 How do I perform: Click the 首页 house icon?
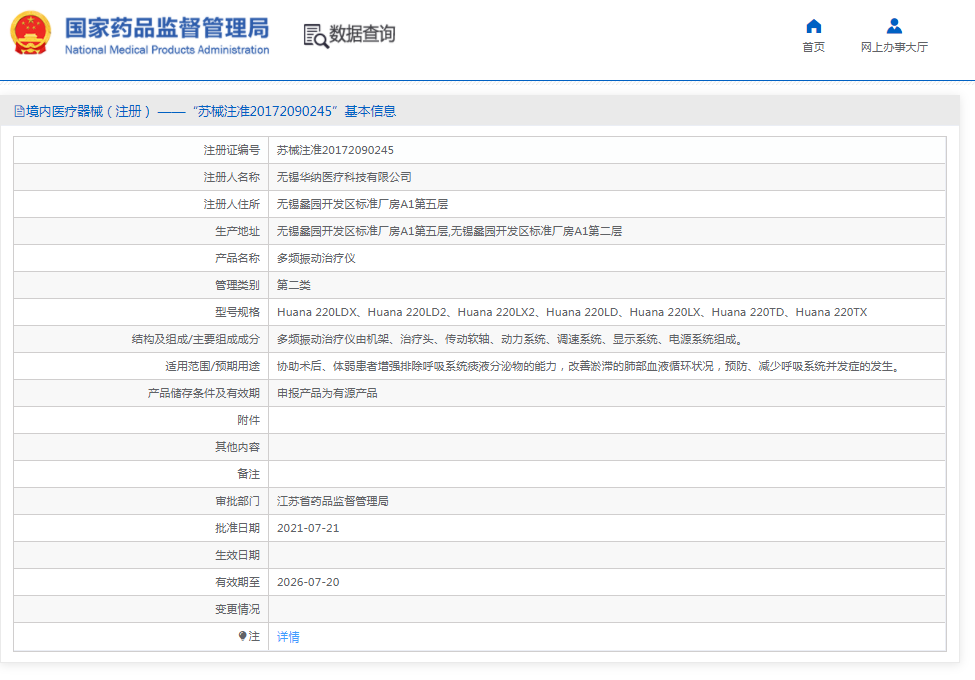(x=813, y=26)
